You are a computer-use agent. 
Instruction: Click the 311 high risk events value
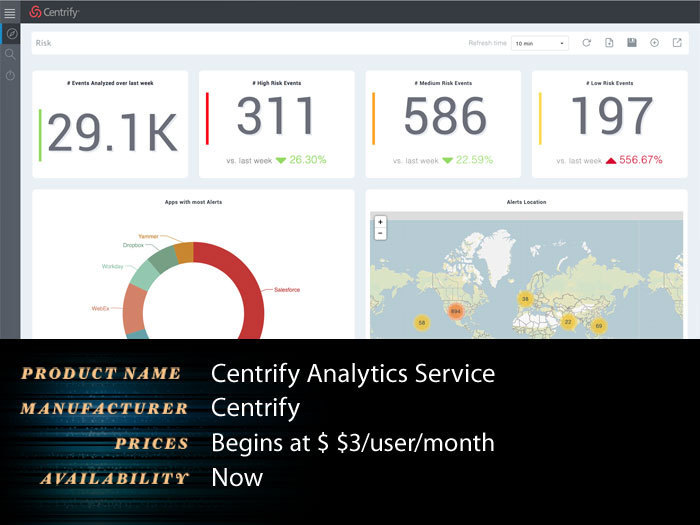pos(276,116)
